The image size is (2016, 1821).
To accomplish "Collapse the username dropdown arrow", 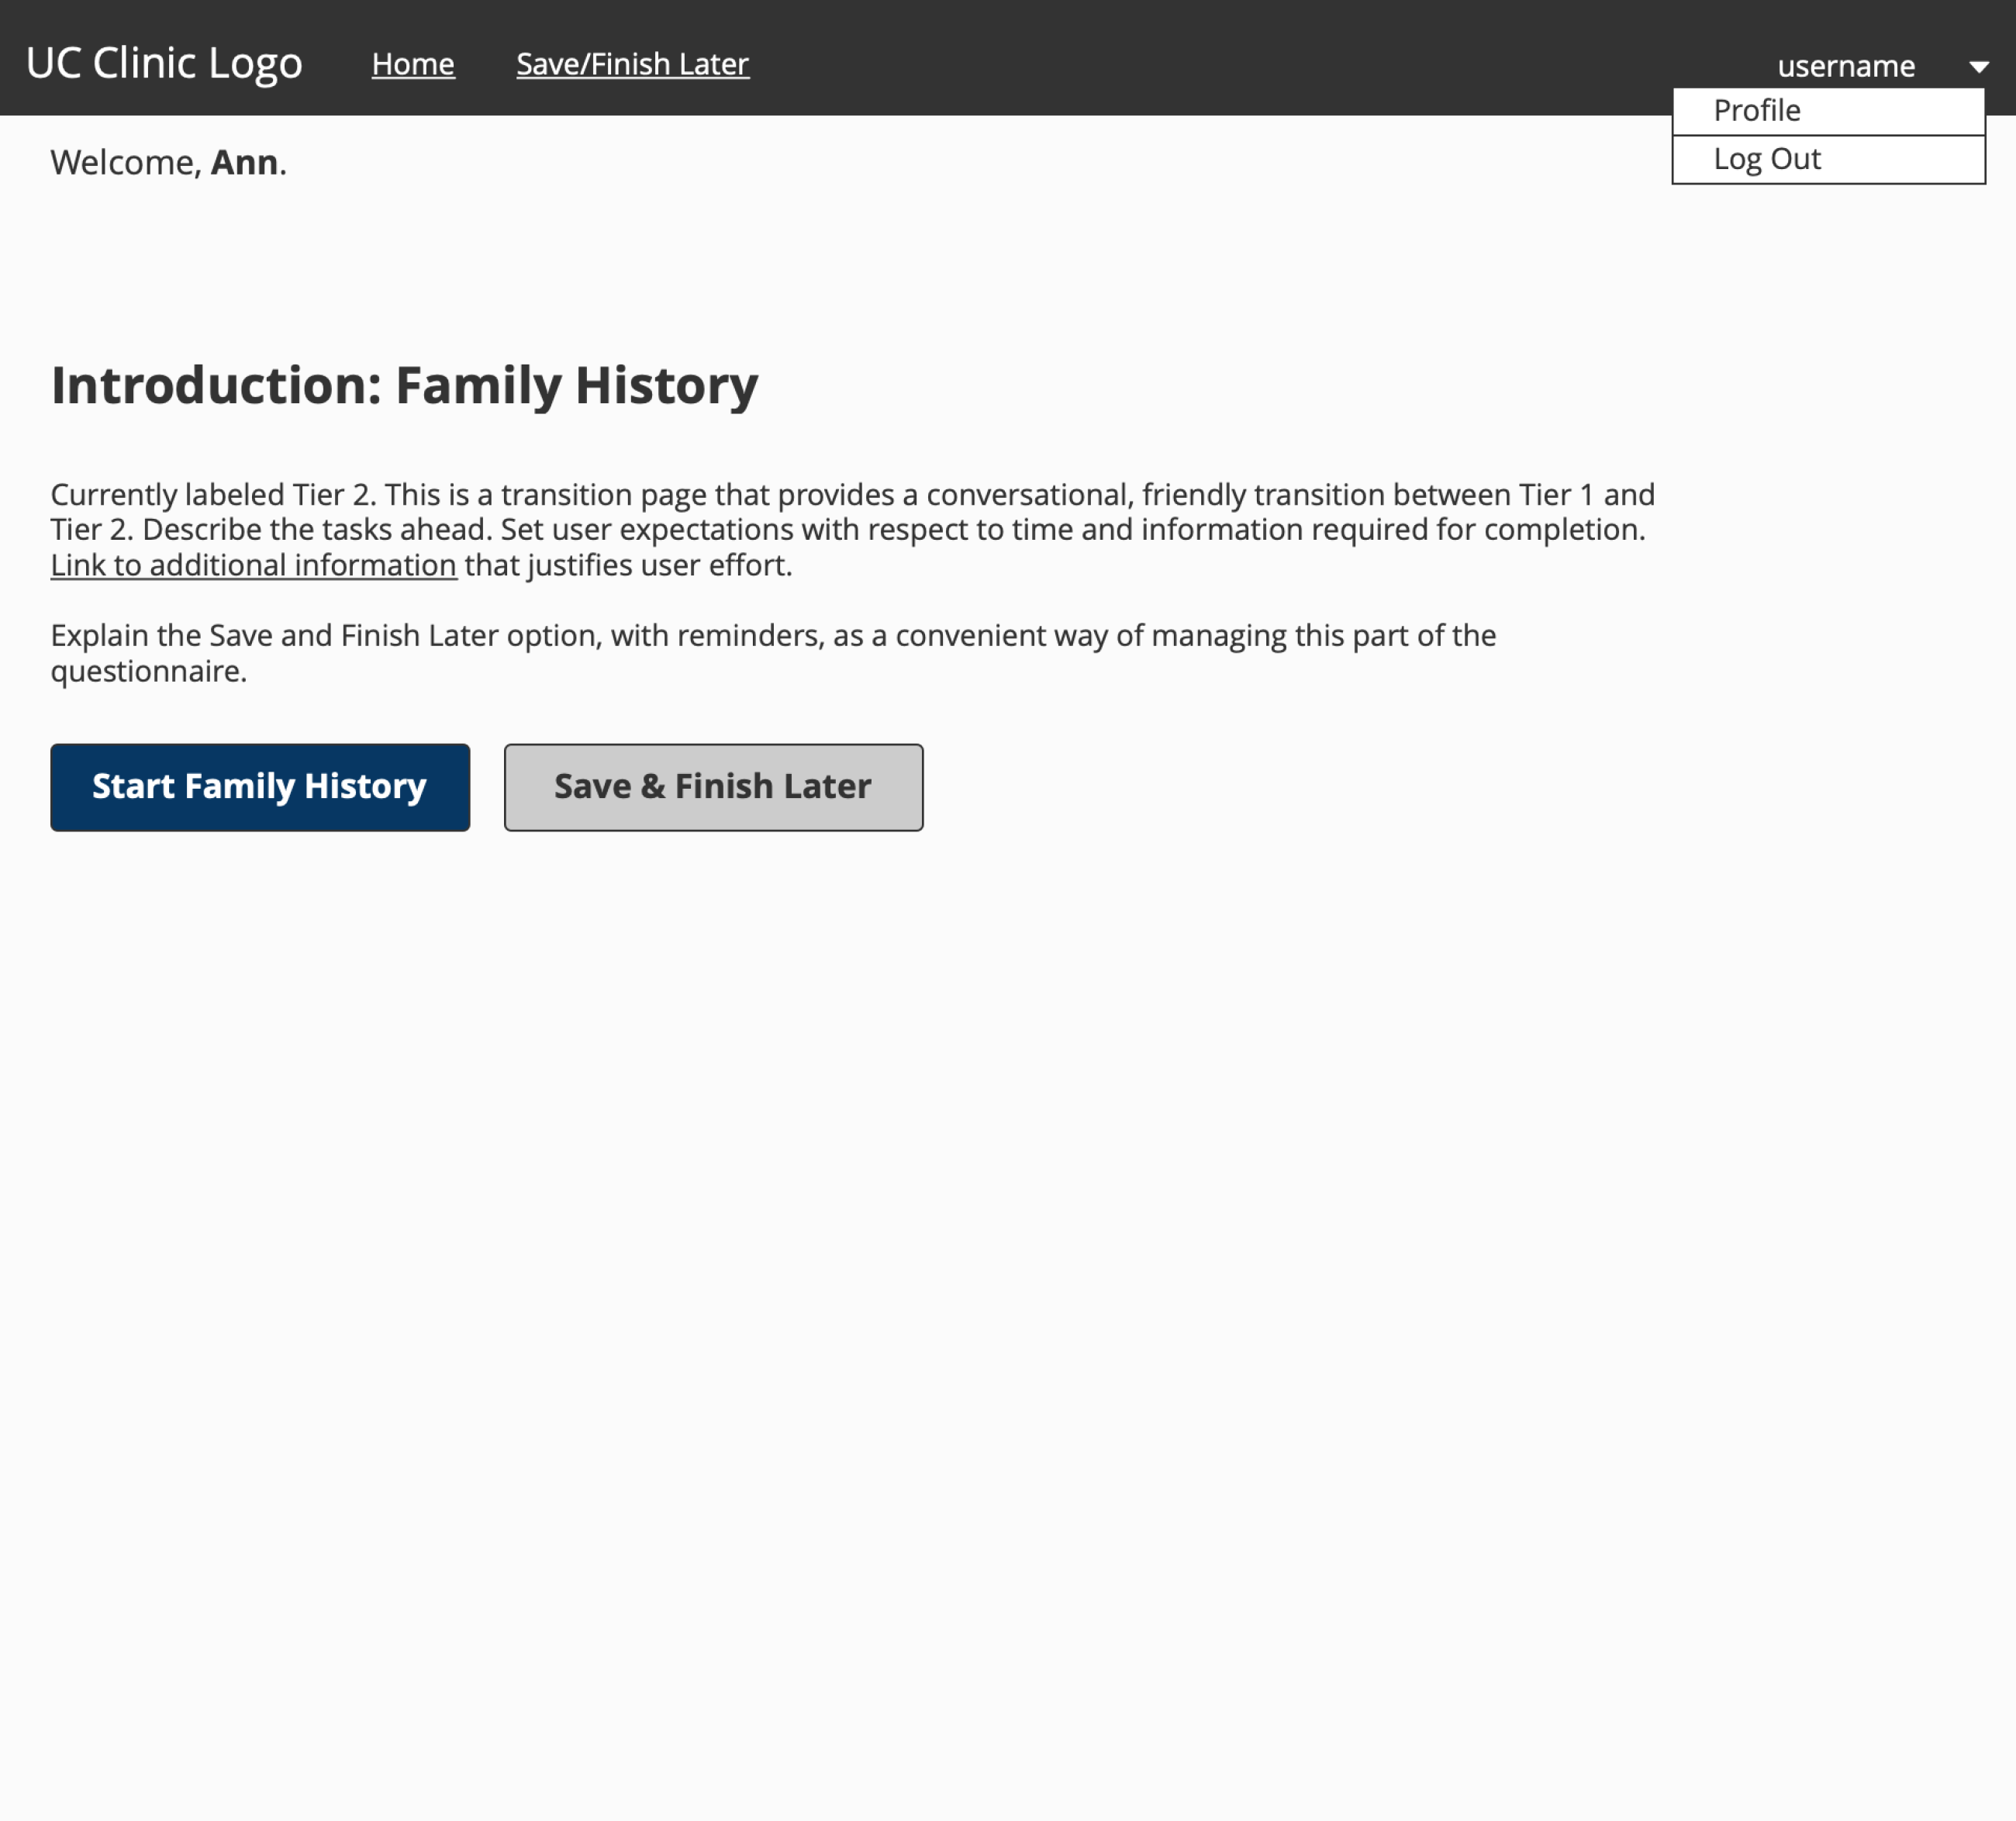I will [x=1978, y=67].
